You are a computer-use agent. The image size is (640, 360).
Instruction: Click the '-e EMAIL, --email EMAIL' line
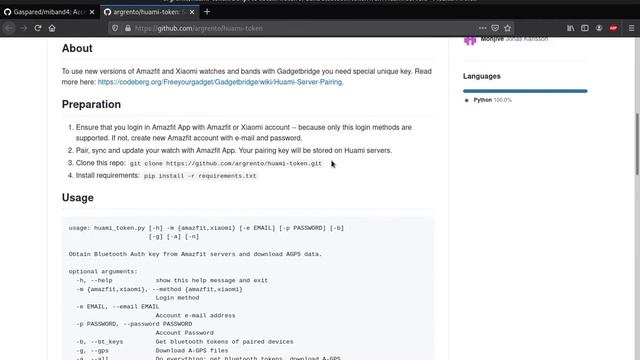coord(118,307)
